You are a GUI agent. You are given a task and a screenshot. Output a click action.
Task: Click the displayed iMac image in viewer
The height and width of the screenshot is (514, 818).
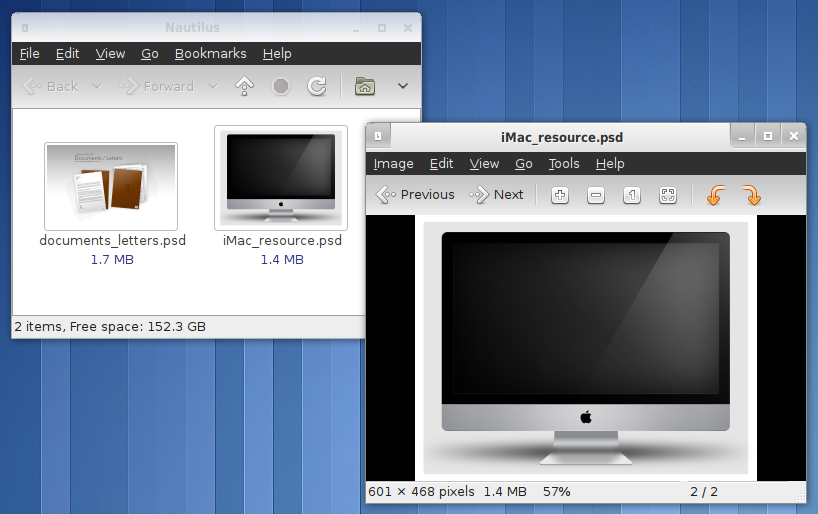[x=586, y=348]
